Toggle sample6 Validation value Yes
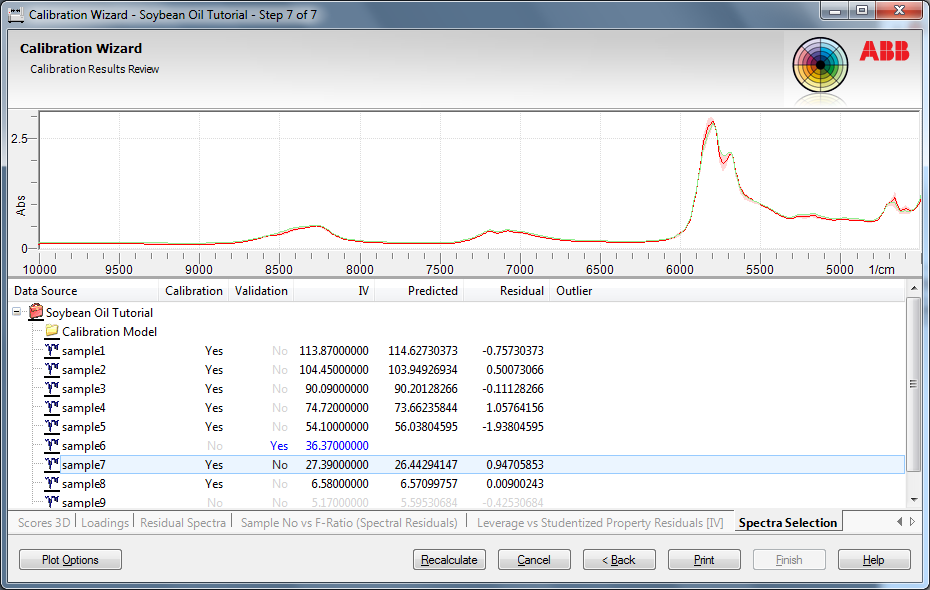Image resolution: width=930 pixels, height=590 pixels. [279, 446]
